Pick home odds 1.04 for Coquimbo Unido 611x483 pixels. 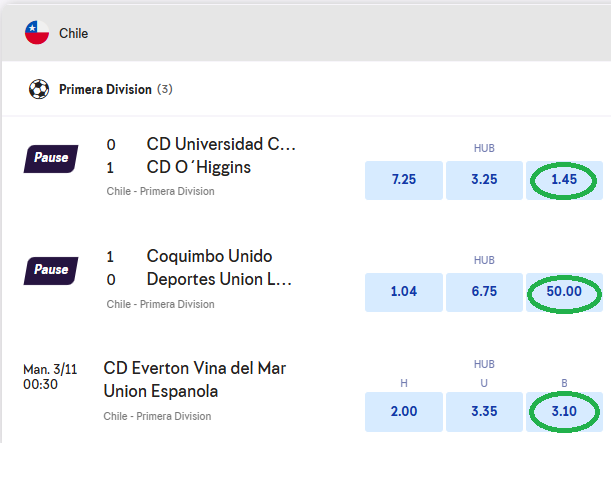404,292
